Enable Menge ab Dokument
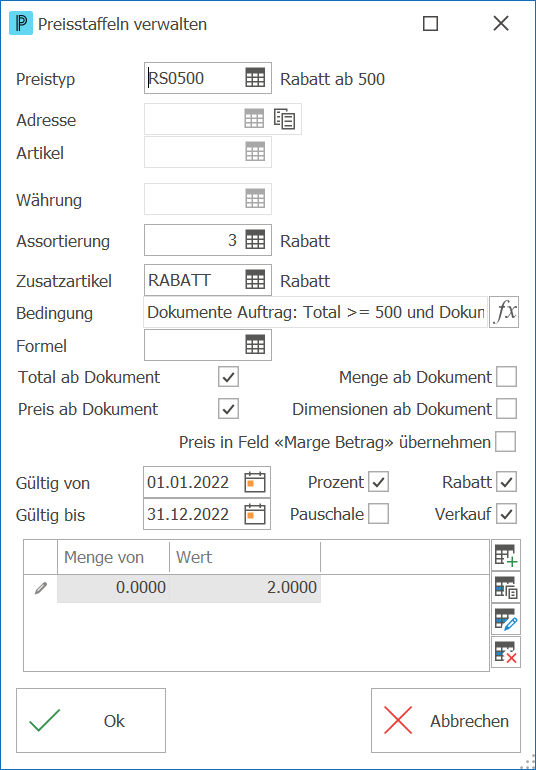The width and height of the screenshot is (536, 770). click(506, 377)
